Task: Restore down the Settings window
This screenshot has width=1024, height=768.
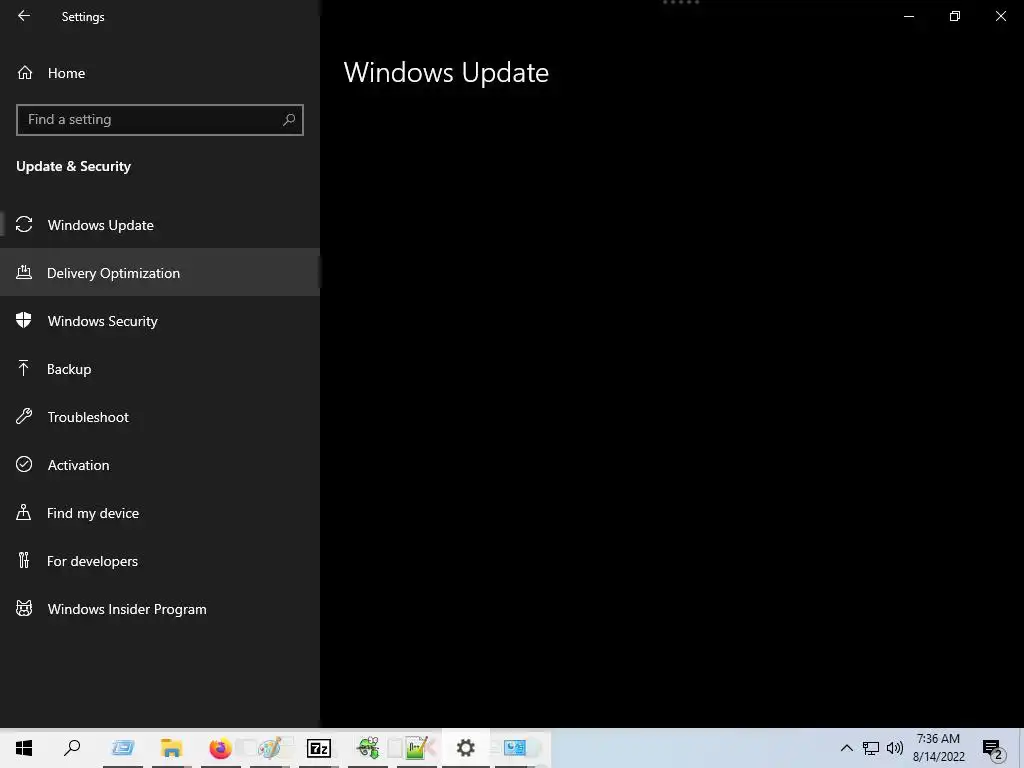Action: 955,16
